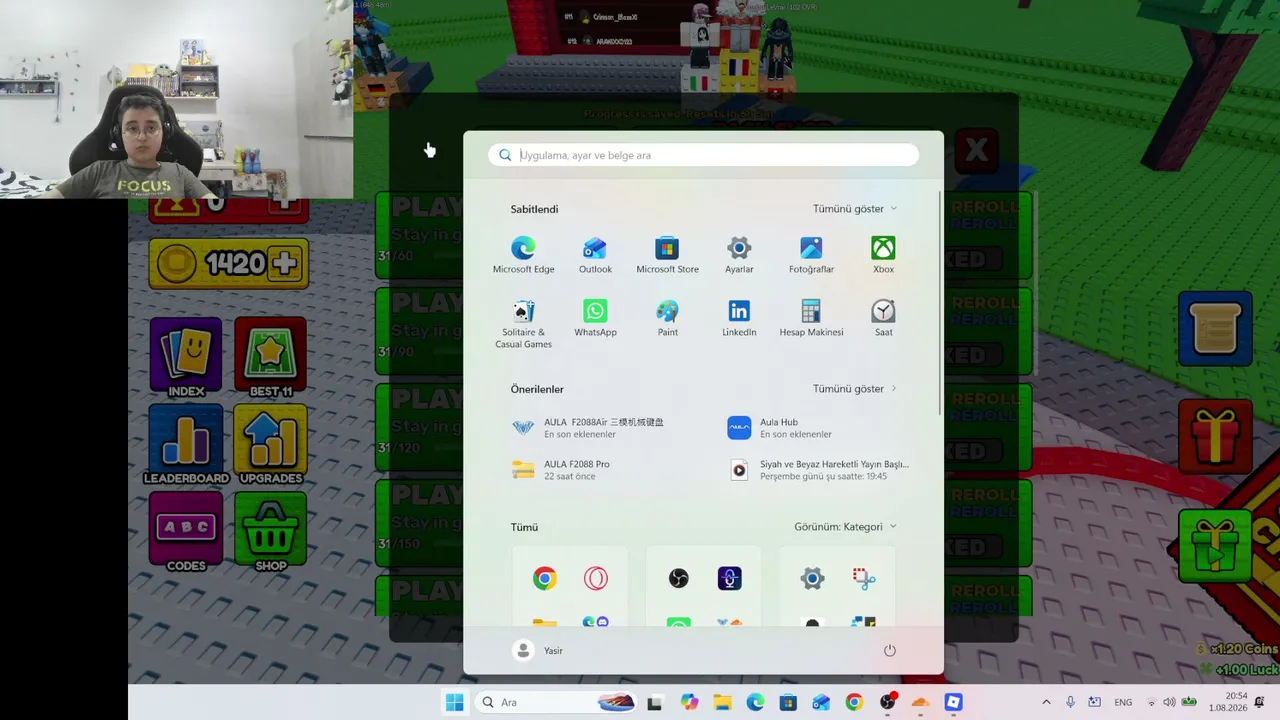Image resolution: width=1280 pixels, height=720 pixels.
Task: Open Hesap Makinesi calculator
Action: coord(811,318)
